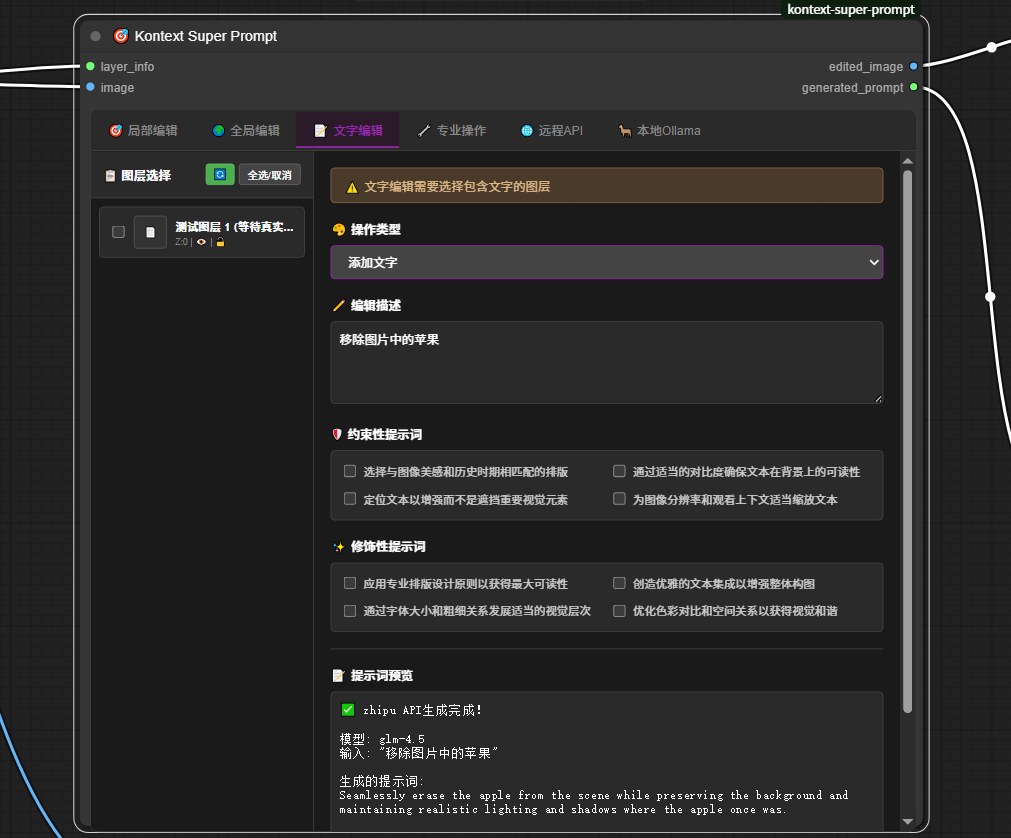Select the 文字编辑 tab
This screenshot has height=838, width=1011.
click(348, 130)
